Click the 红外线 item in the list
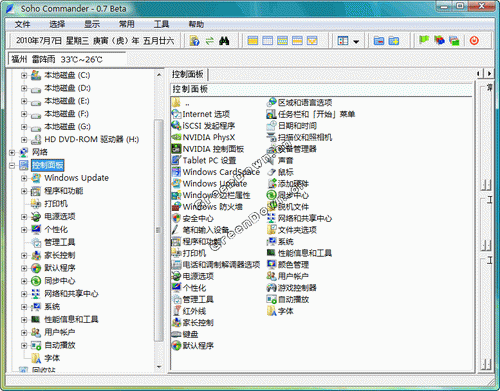 (189, 311)
